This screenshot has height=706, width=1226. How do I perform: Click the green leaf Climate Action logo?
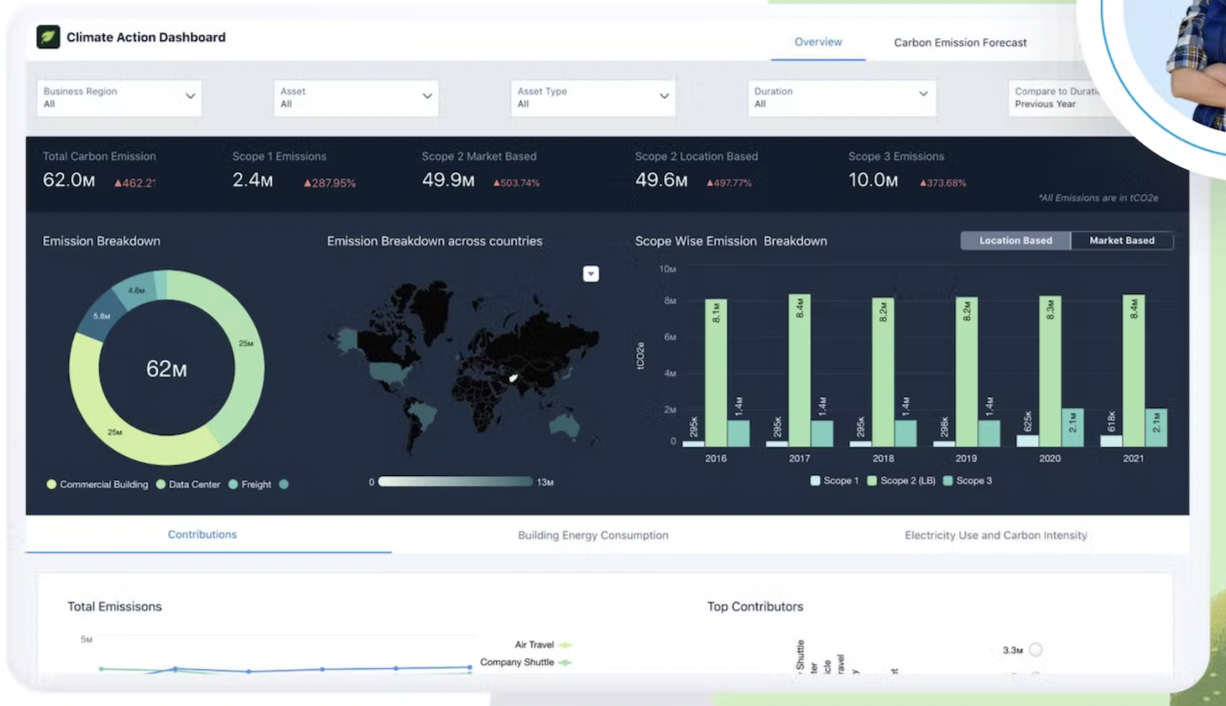pyautogui.click(x=48, y=37)
